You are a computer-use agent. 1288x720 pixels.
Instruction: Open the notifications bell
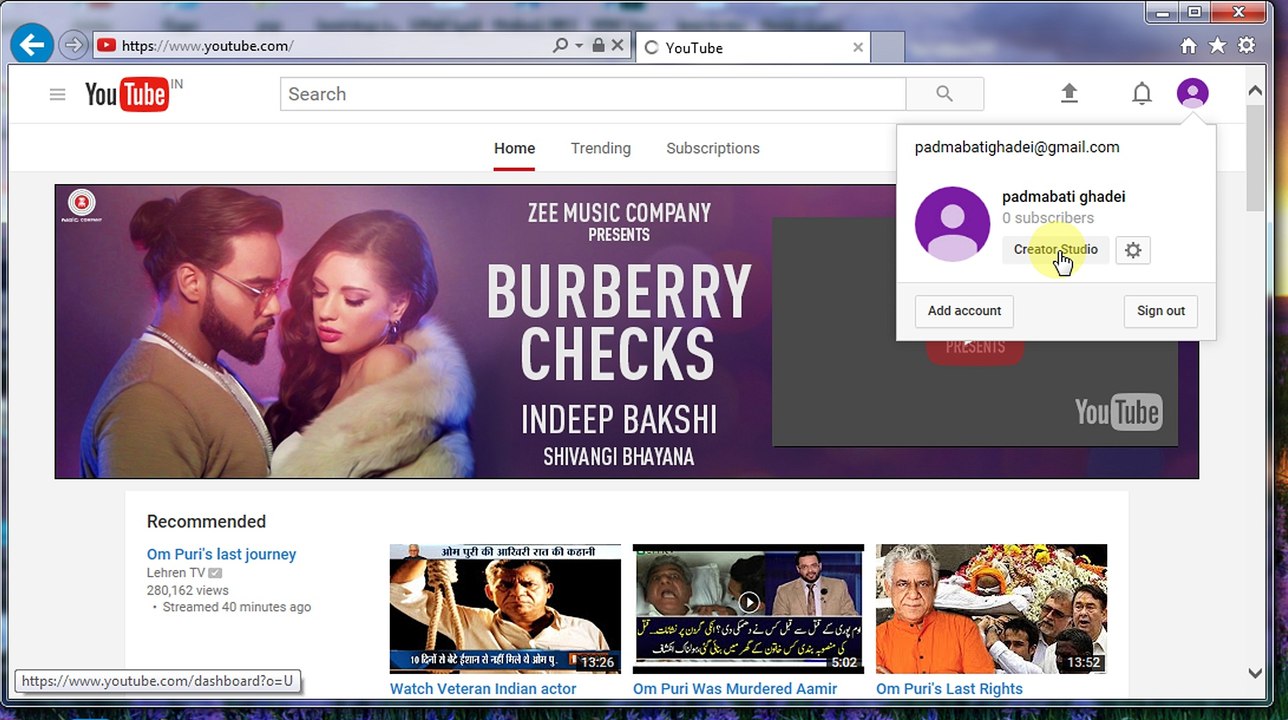click(x=1142, y=94)
